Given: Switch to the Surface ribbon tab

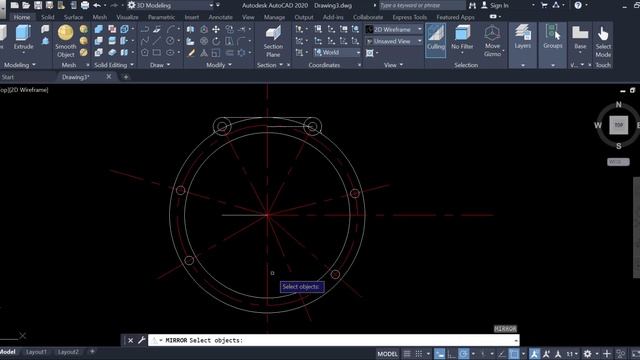Looking at the screenshot, I should [73, 17].
